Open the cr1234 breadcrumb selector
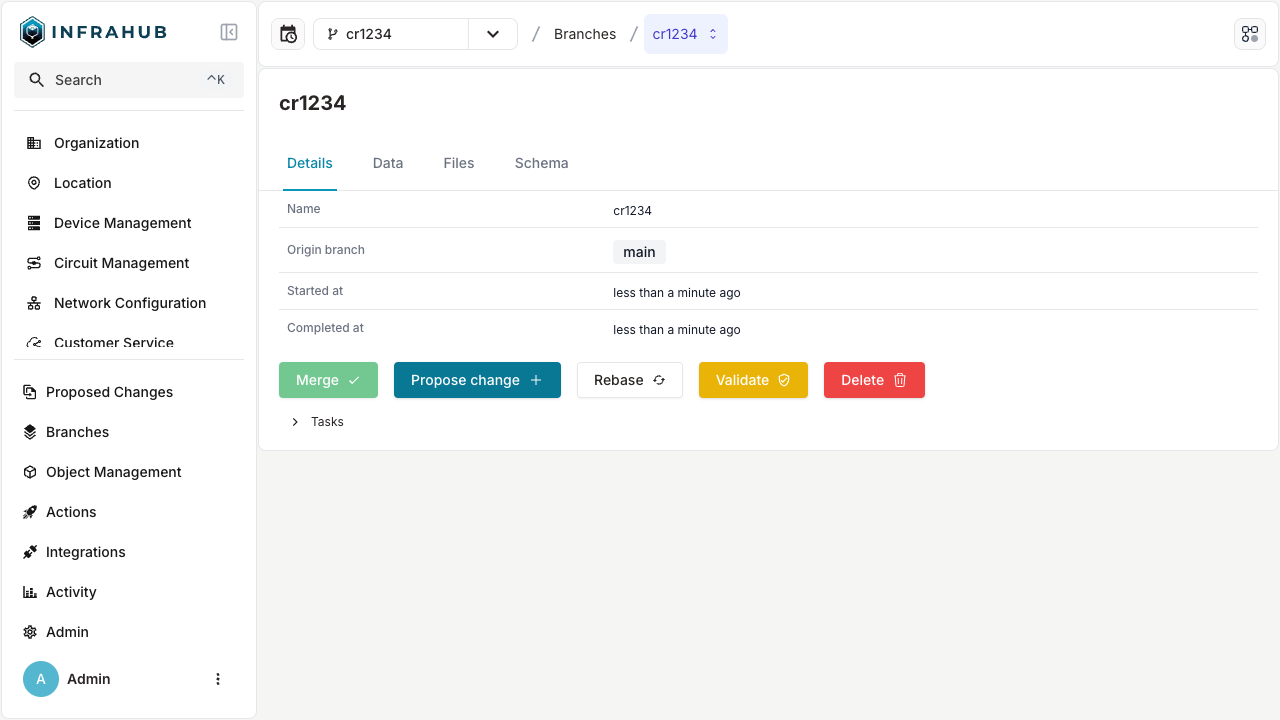The height and width of the screenshot is (720, 1280). click(685, 34)
